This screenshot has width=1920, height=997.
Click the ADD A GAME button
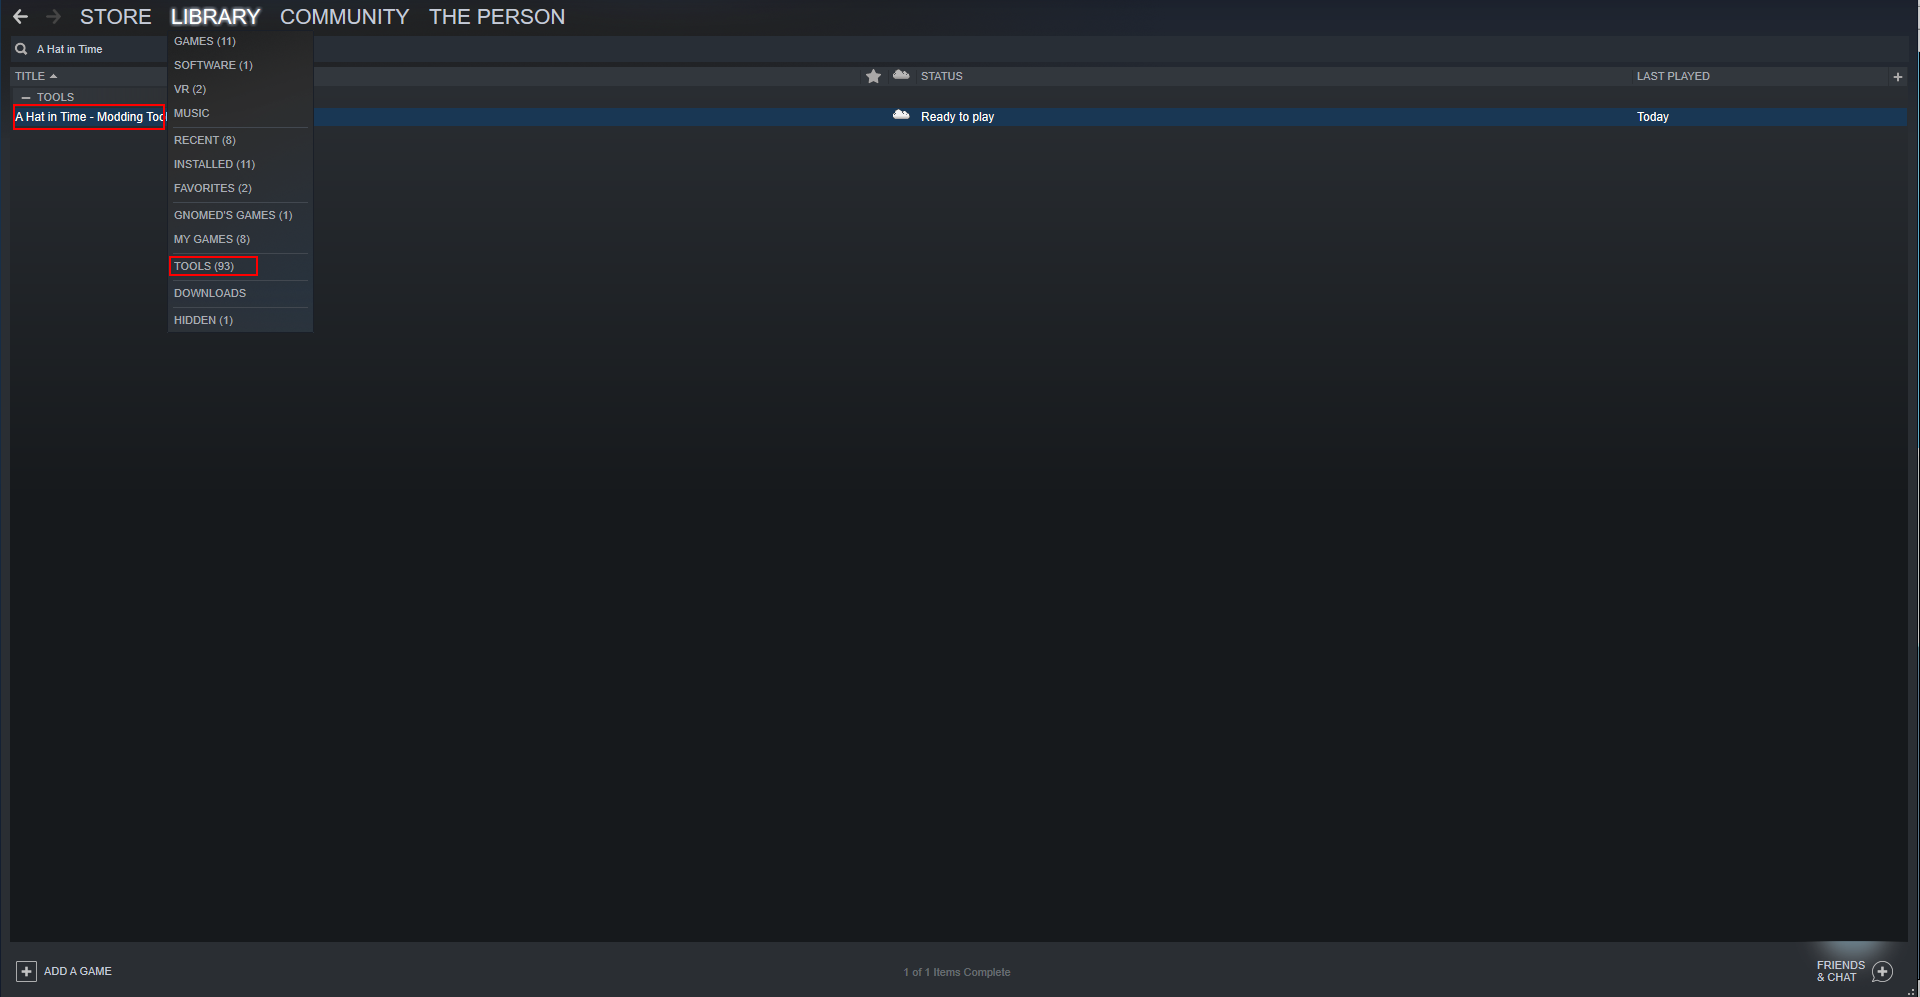64,971
